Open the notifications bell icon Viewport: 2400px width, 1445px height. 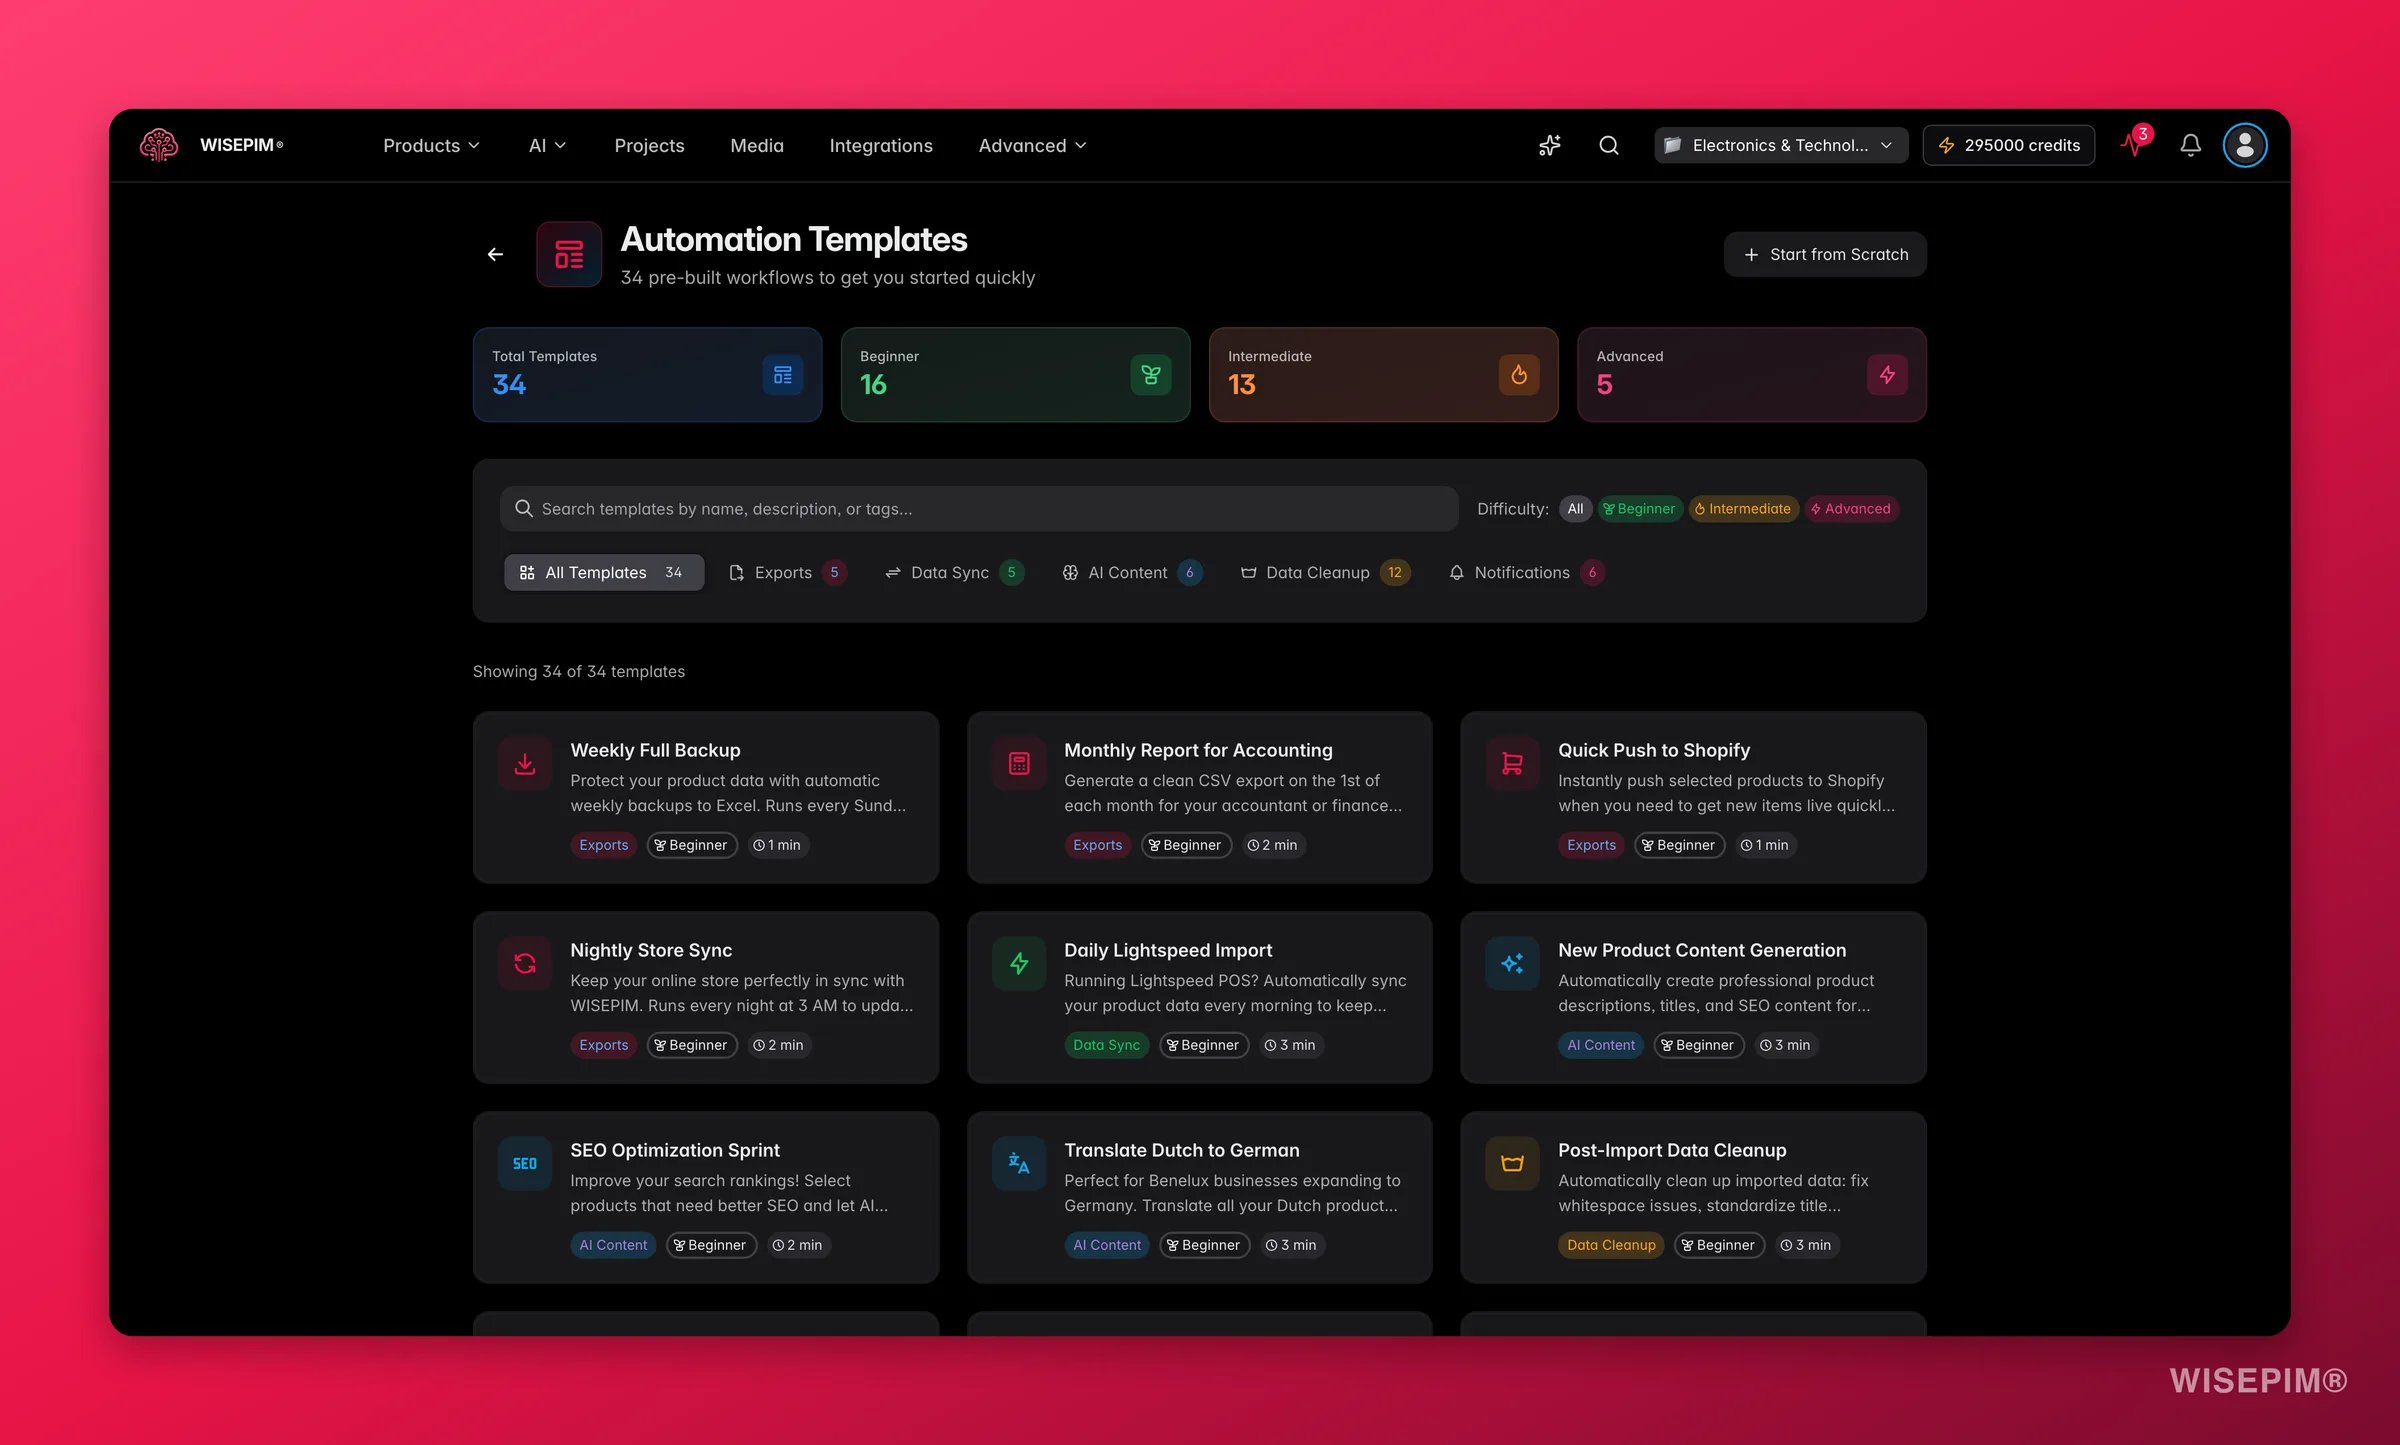(x=2190, y=145)
